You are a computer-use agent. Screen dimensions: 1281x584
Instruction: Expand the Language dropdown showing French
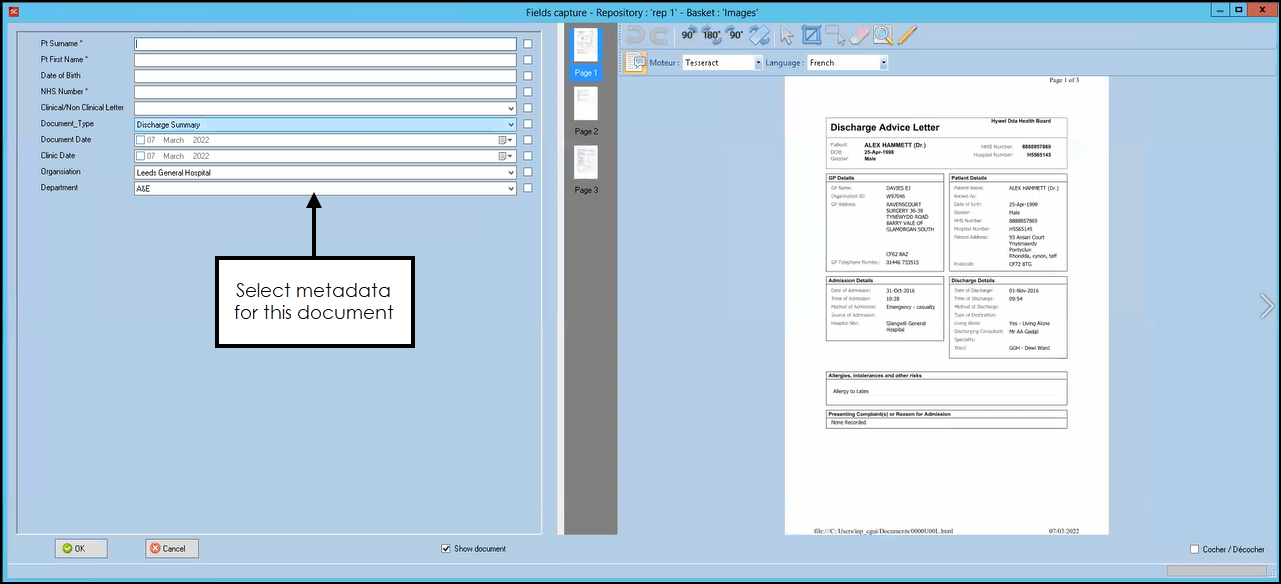883,63
